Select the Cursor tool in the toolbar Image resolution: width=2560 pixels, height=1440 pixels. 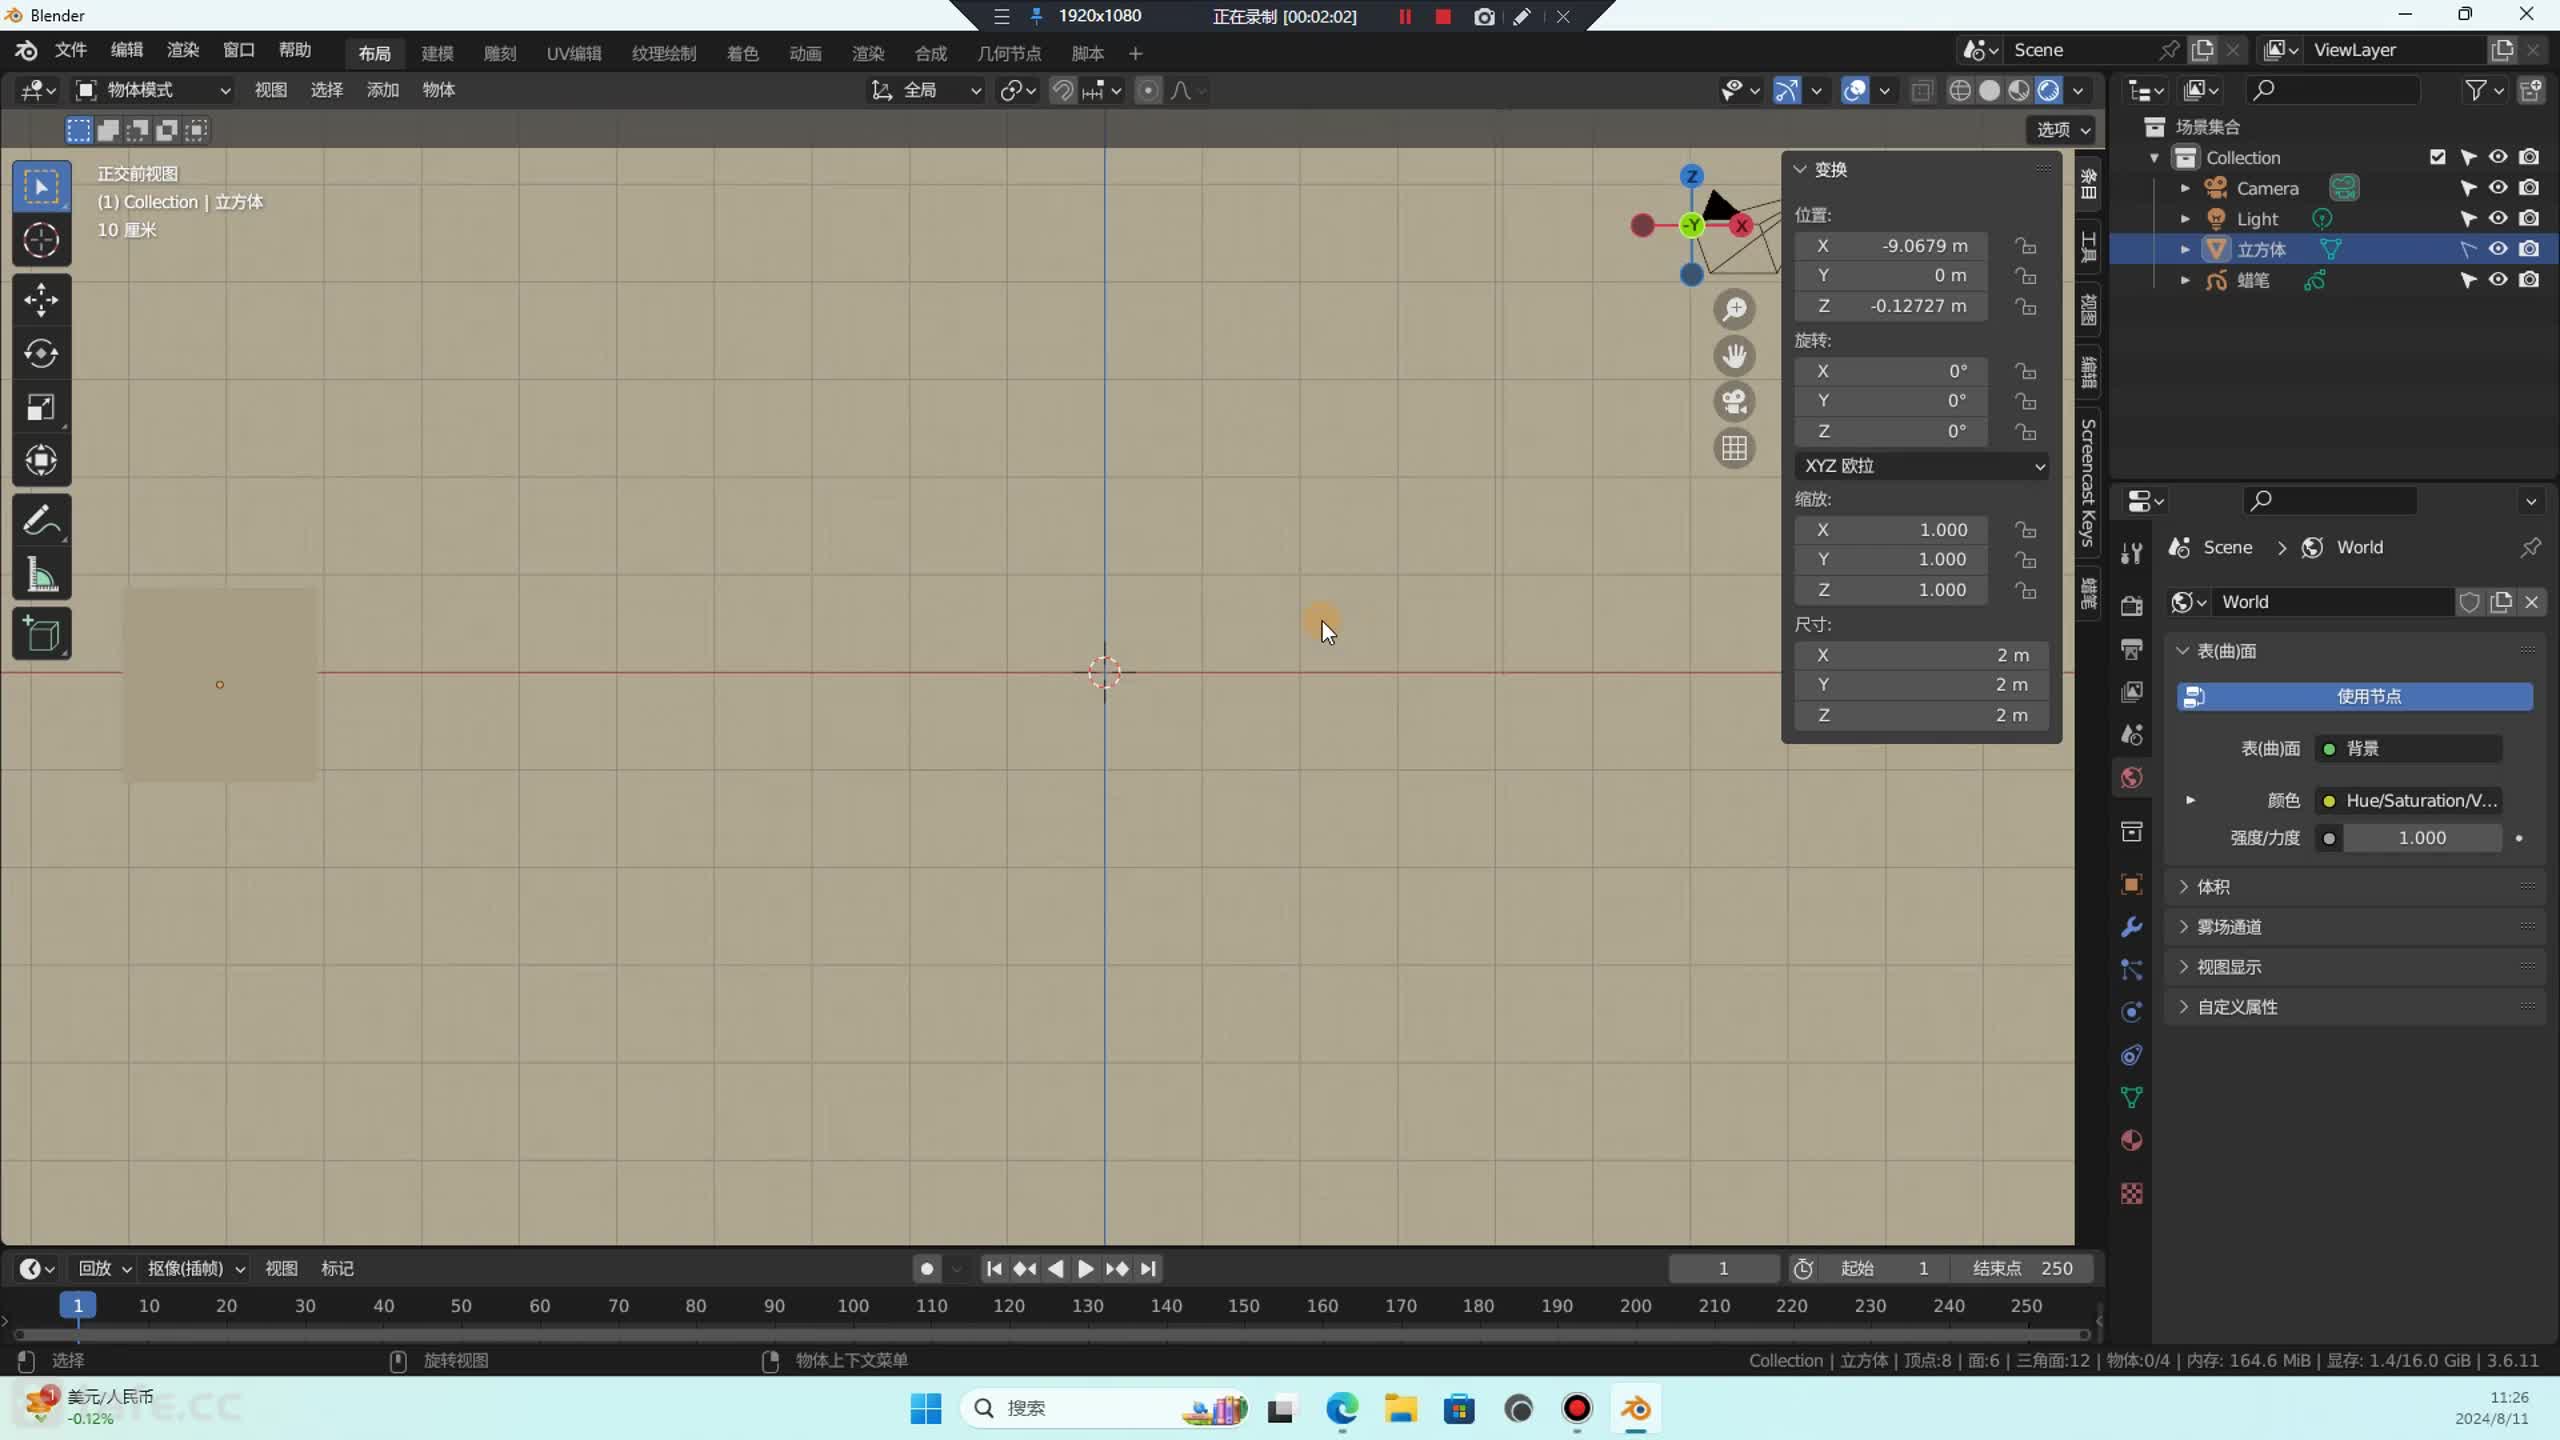41,241
